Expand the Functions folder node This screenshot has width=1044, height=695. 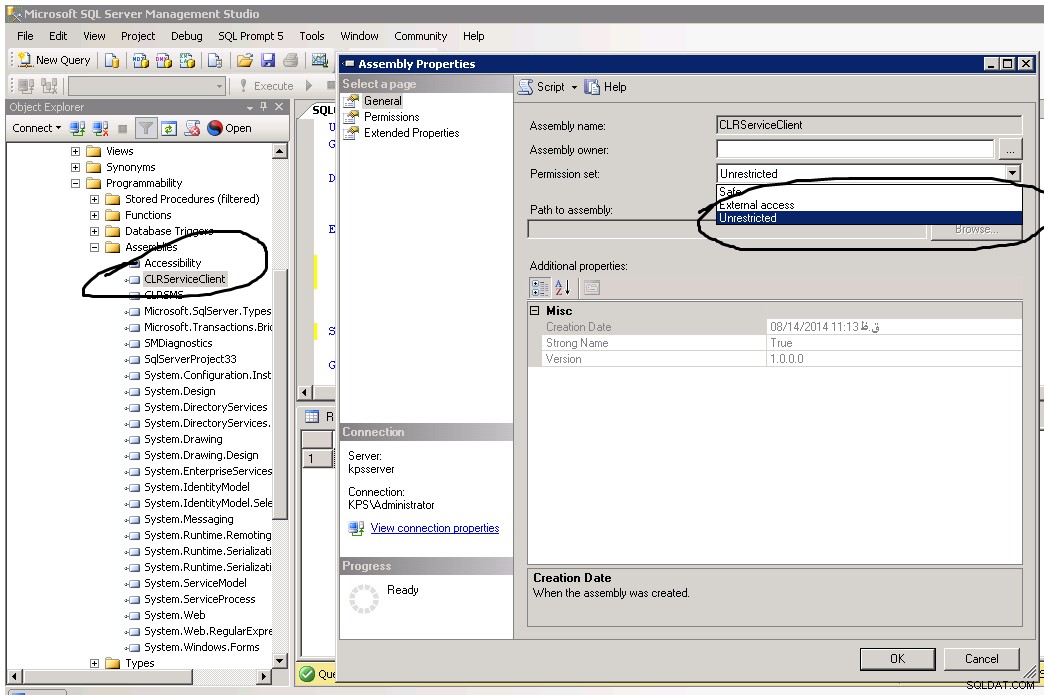95,215
